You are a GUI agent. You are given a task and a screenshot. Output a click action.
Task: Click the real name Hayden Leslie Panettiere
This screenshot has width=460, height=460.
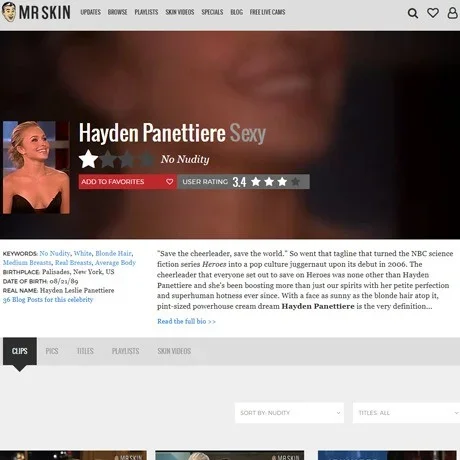77,290
